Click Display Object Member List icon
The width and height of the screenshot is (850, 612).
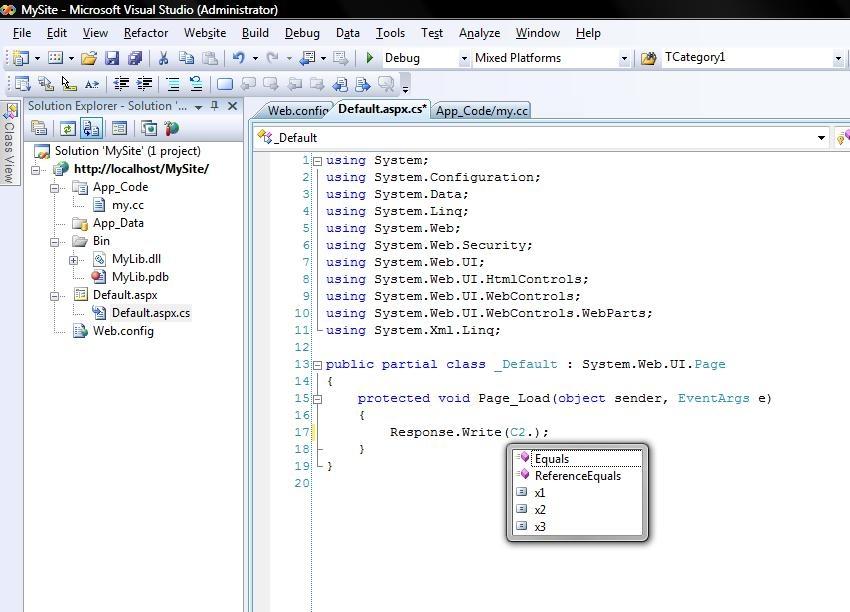coord(22,84)
